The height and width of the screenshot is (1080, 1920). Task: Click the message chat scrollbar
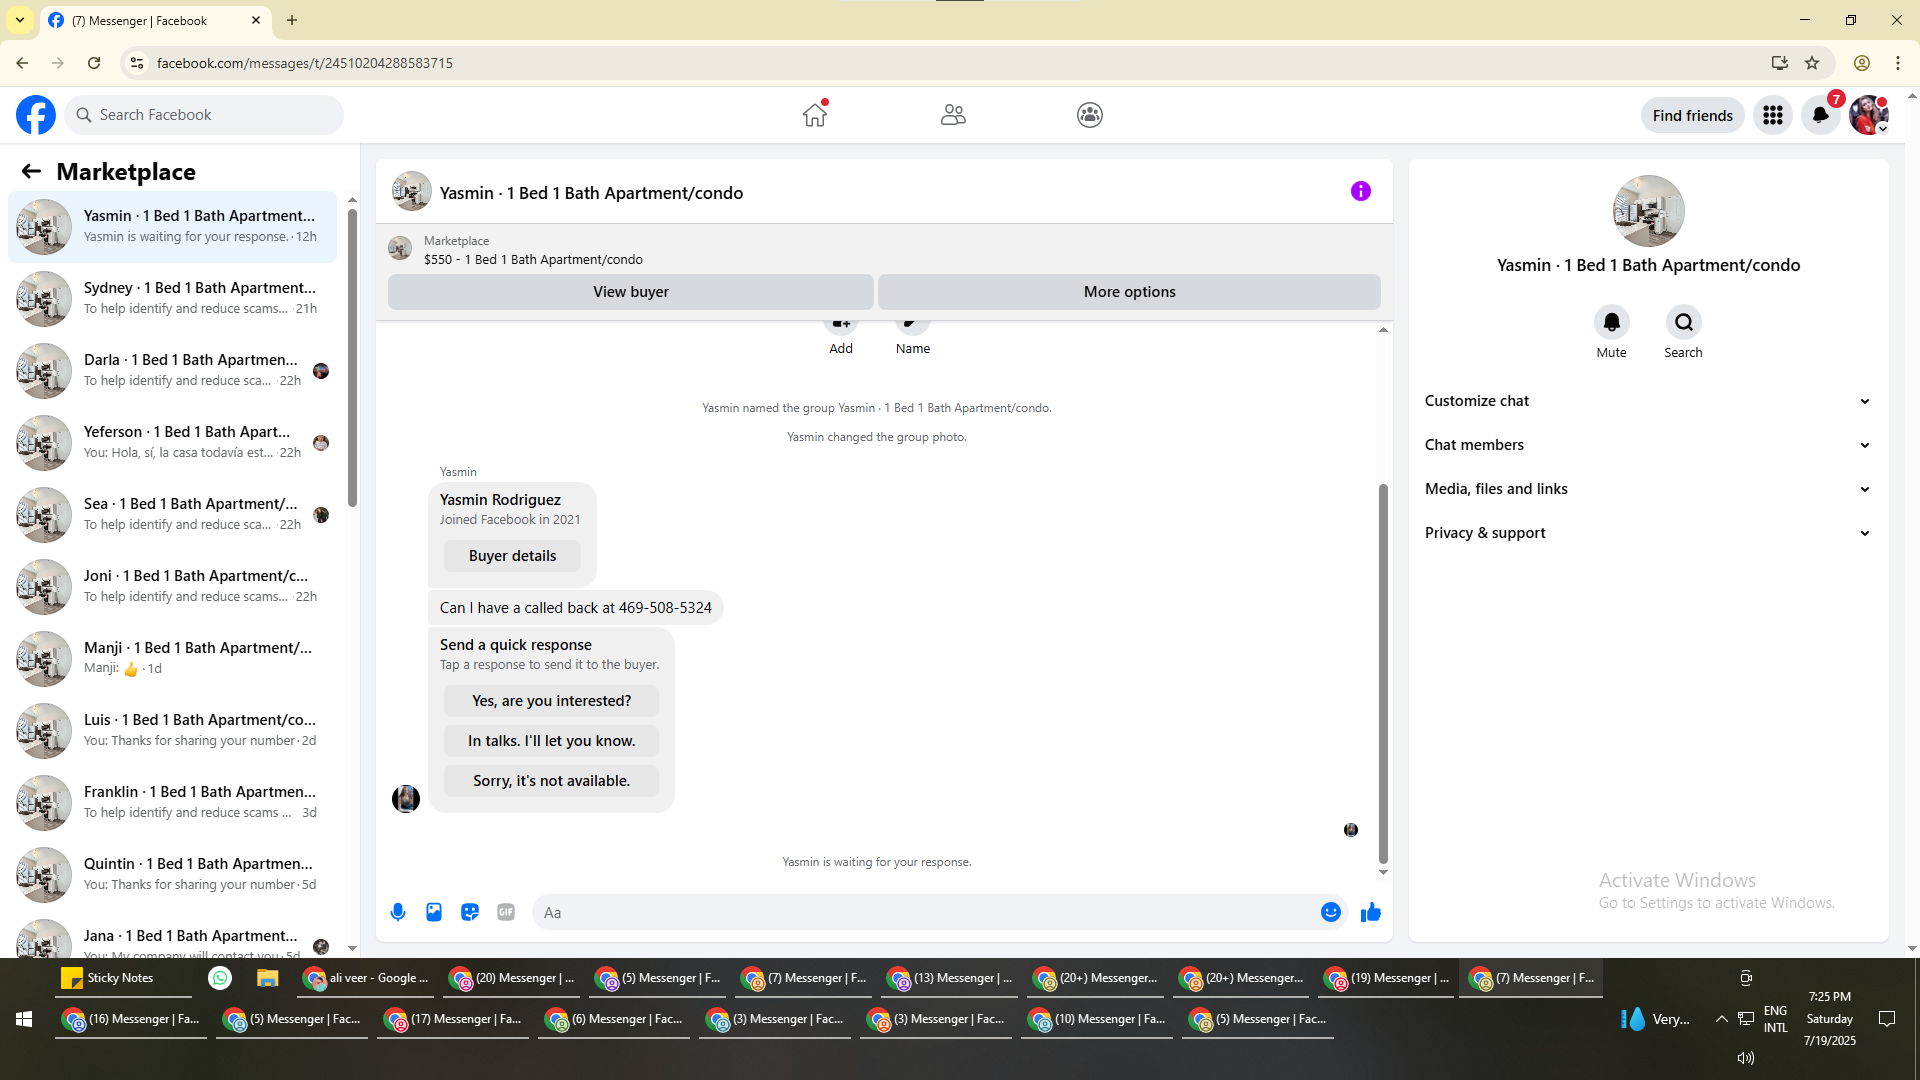coord(1383,675)
